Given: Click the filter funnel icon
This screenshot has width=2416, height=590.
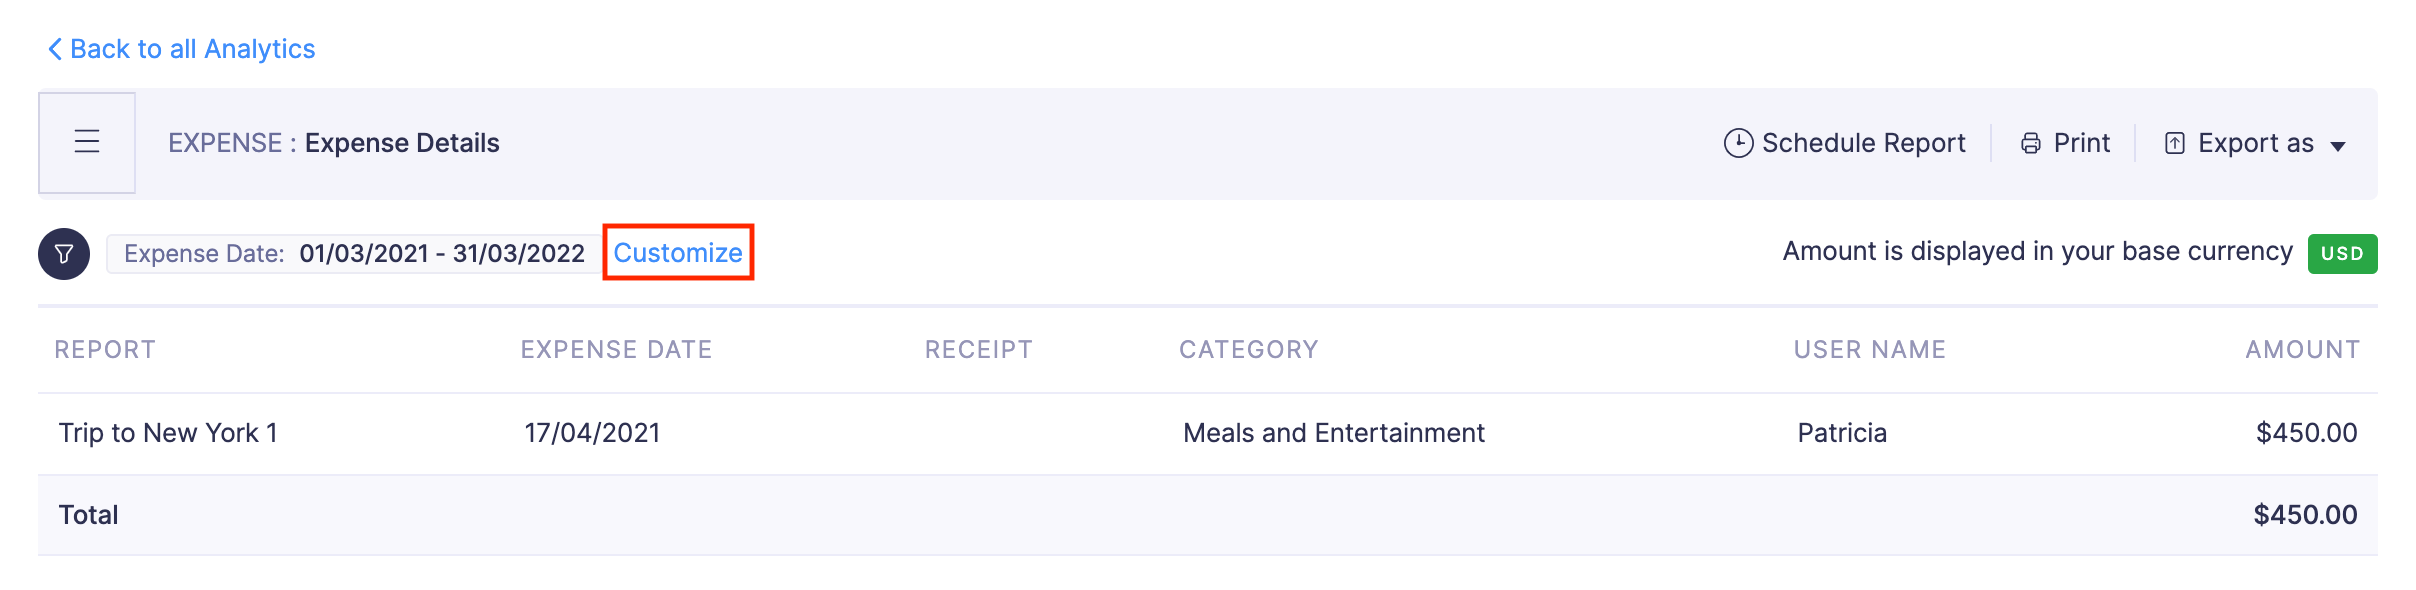Looking at the screenshot, I should [x=64, y=254].
